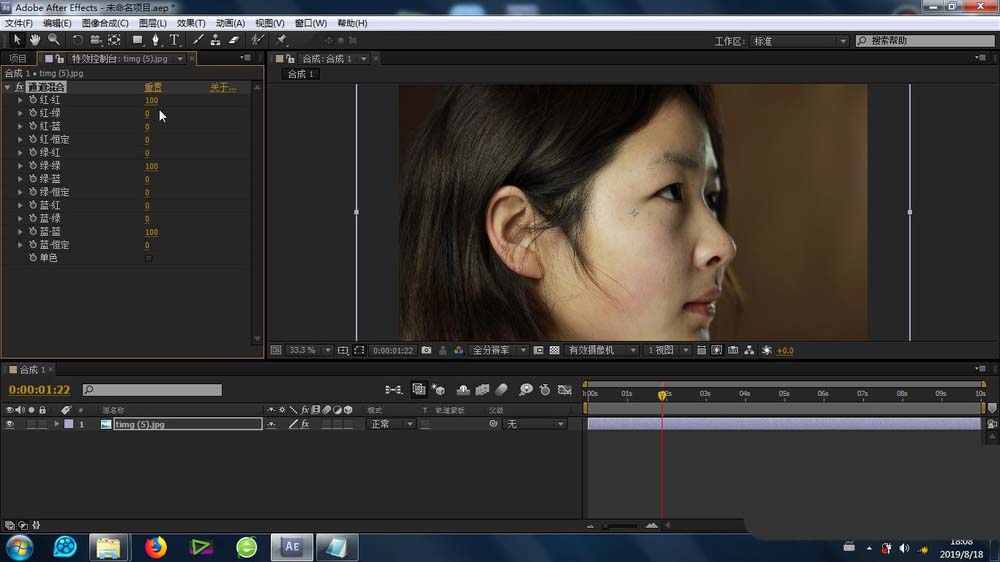Image resolution: width=1000 pixels, height=562 pixels.
Task: Open the 1 视图 view layout dropdown
Action: [667, 350]
